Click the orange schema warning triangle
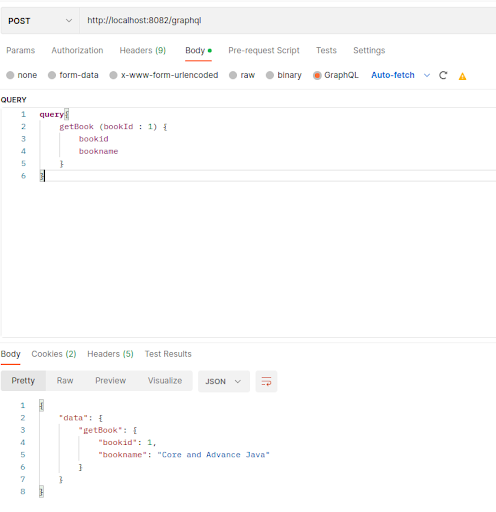The height and width of the screenshot is (512, 496). [462, 76]
